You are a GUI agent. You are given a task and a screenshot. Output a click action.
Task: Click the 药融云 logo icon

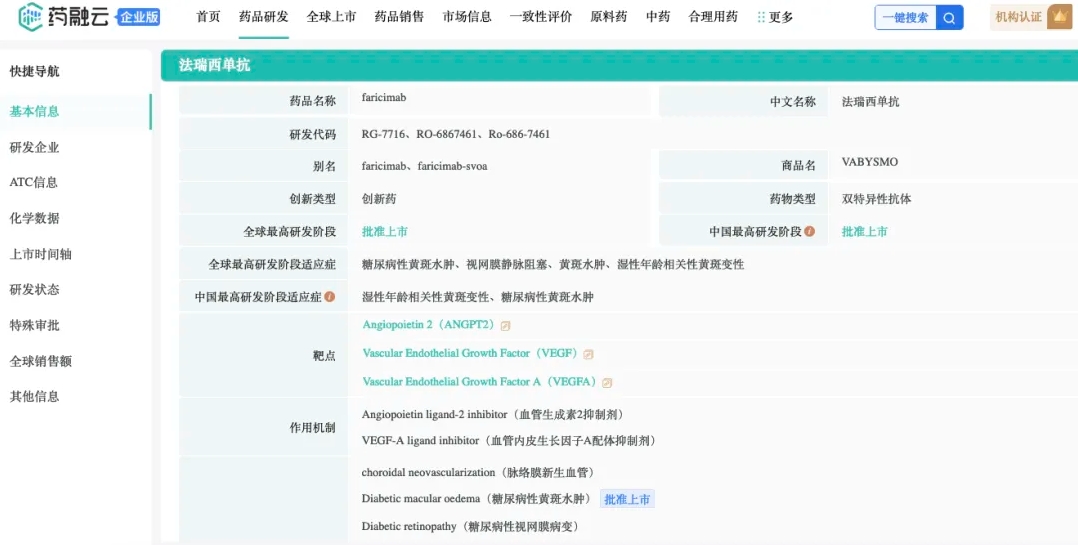[31, 16]
